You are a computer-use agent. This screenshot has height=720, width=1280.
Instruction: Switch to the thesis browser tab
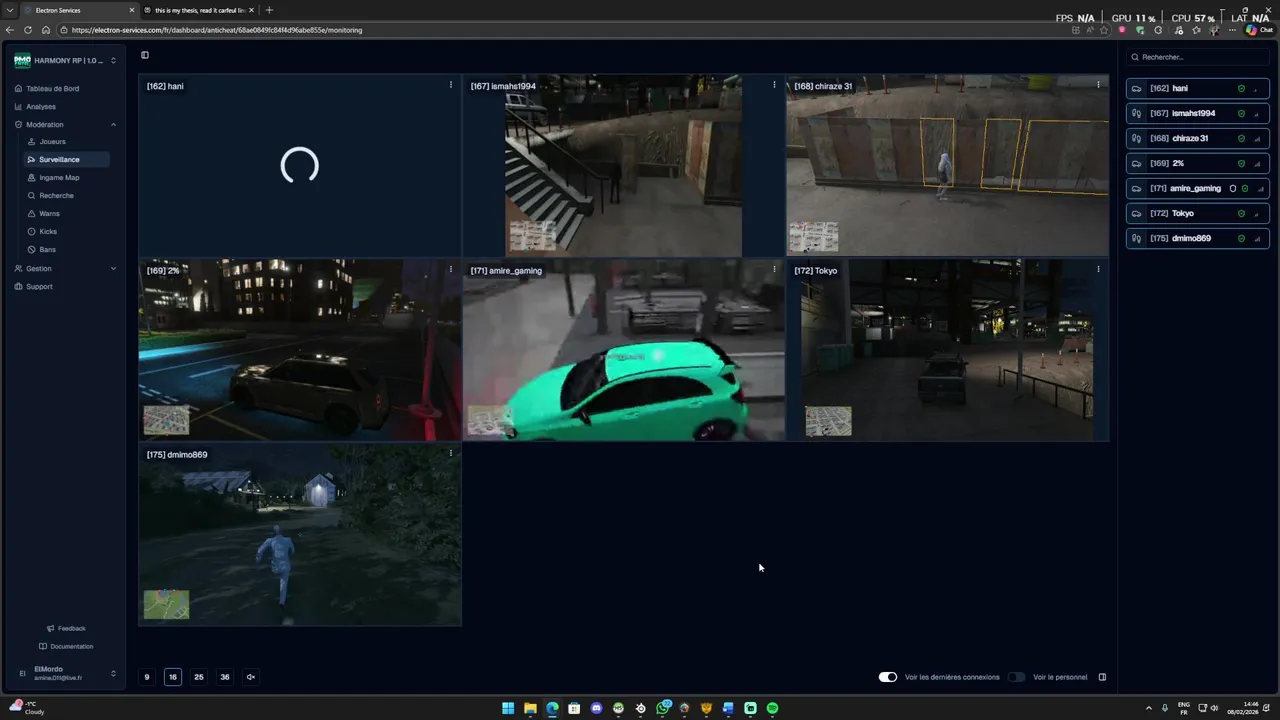coord(198,10)
